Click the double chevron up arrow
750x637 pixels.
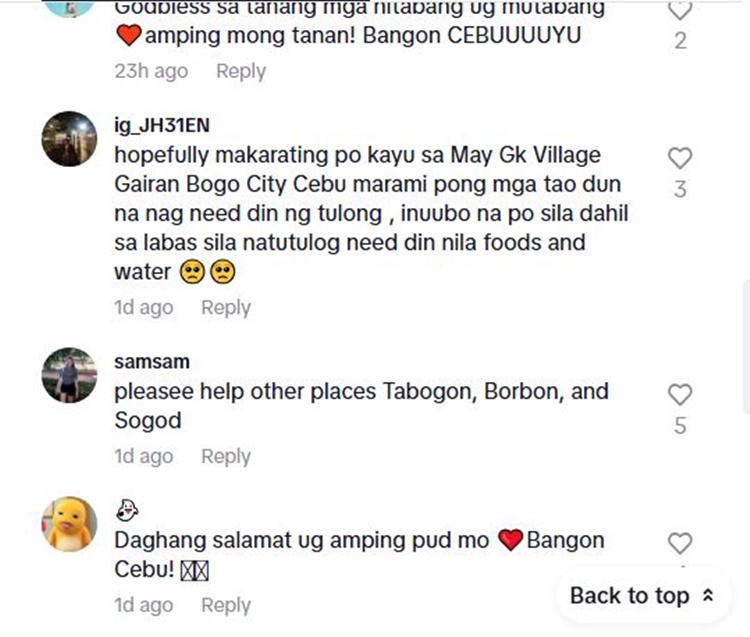(708, 596)
